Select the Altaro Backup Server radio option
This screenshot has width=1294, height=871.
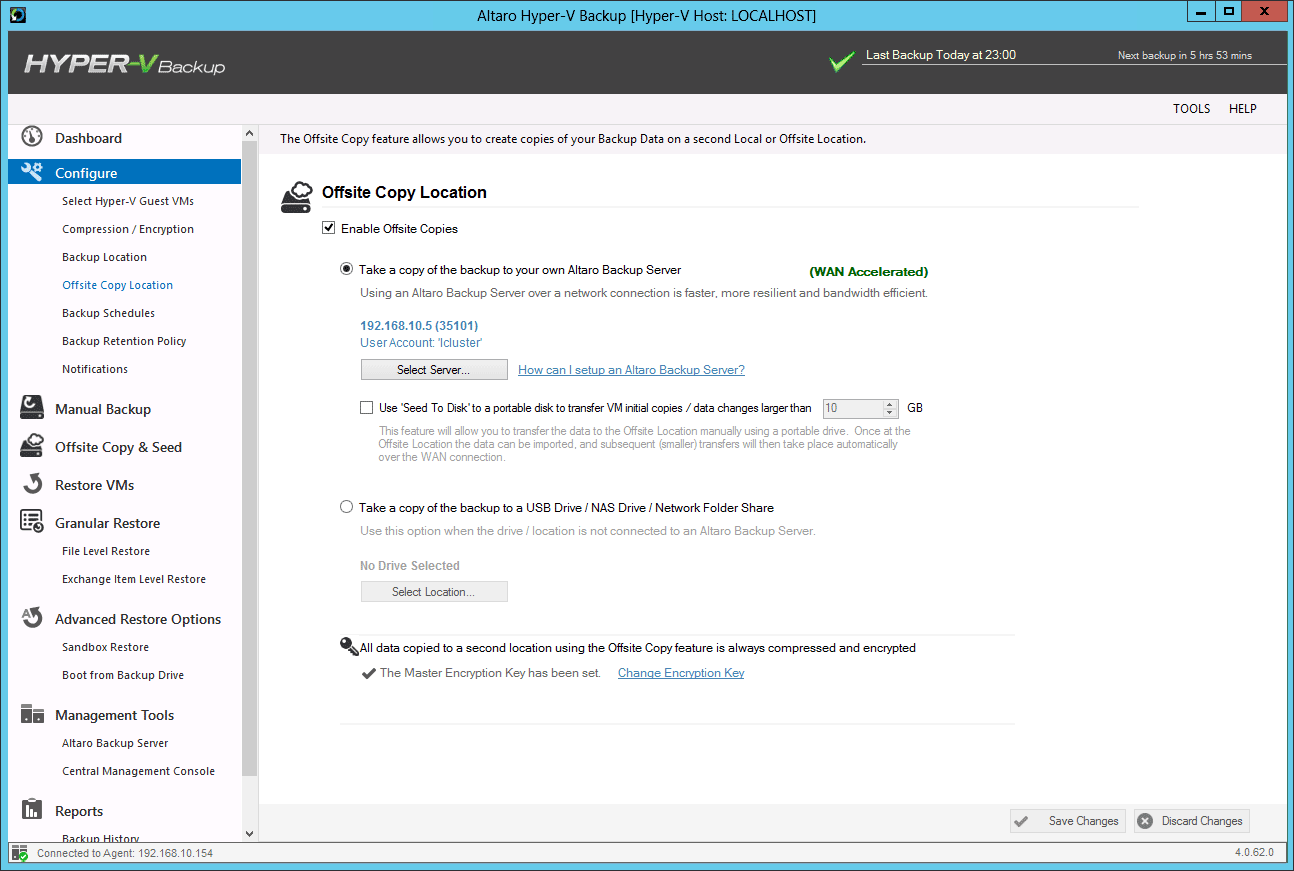(x=346, y=269)
